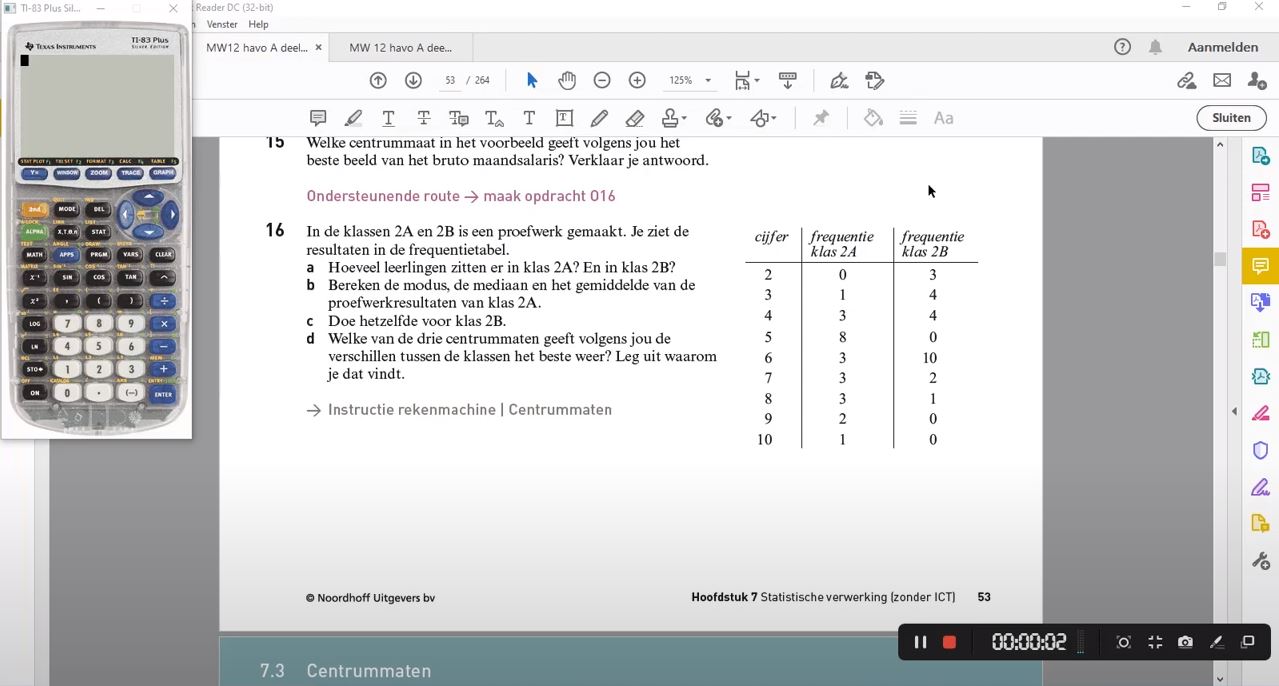The height and width of the screenshot is (686, 1279).
Task: Open notifications bell
Action: point(1155,47)
